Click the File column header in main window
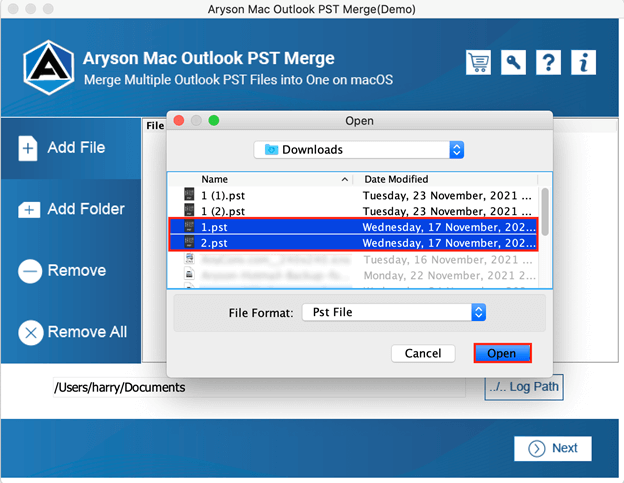624x483 pixels. [x=155, y=126]
